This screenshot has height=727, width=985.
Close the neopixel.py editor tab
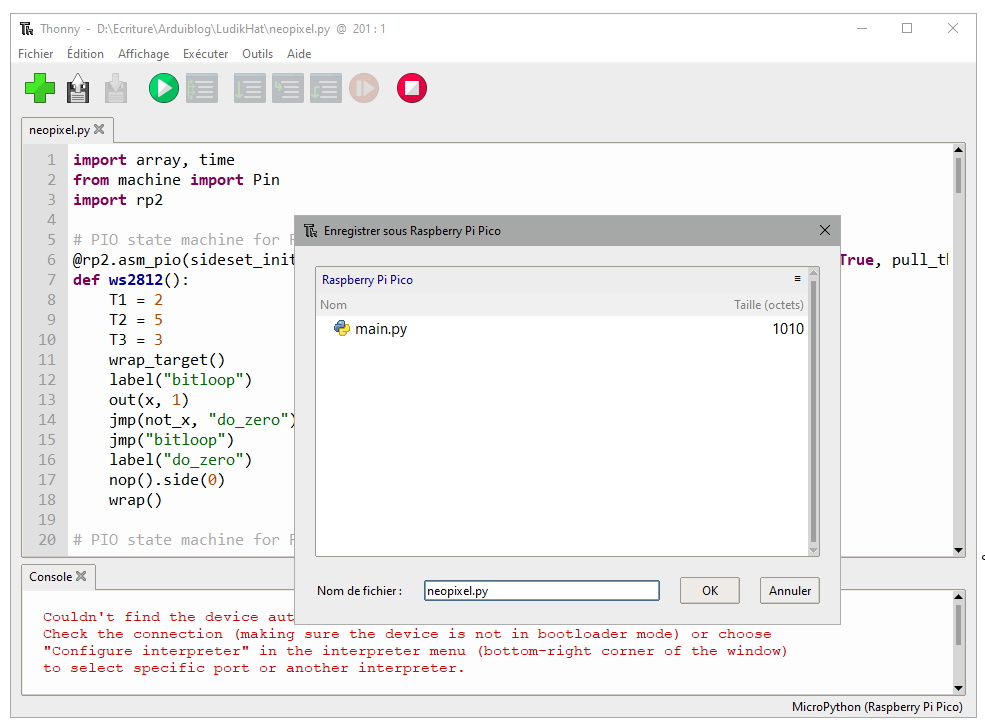point(99,129)
